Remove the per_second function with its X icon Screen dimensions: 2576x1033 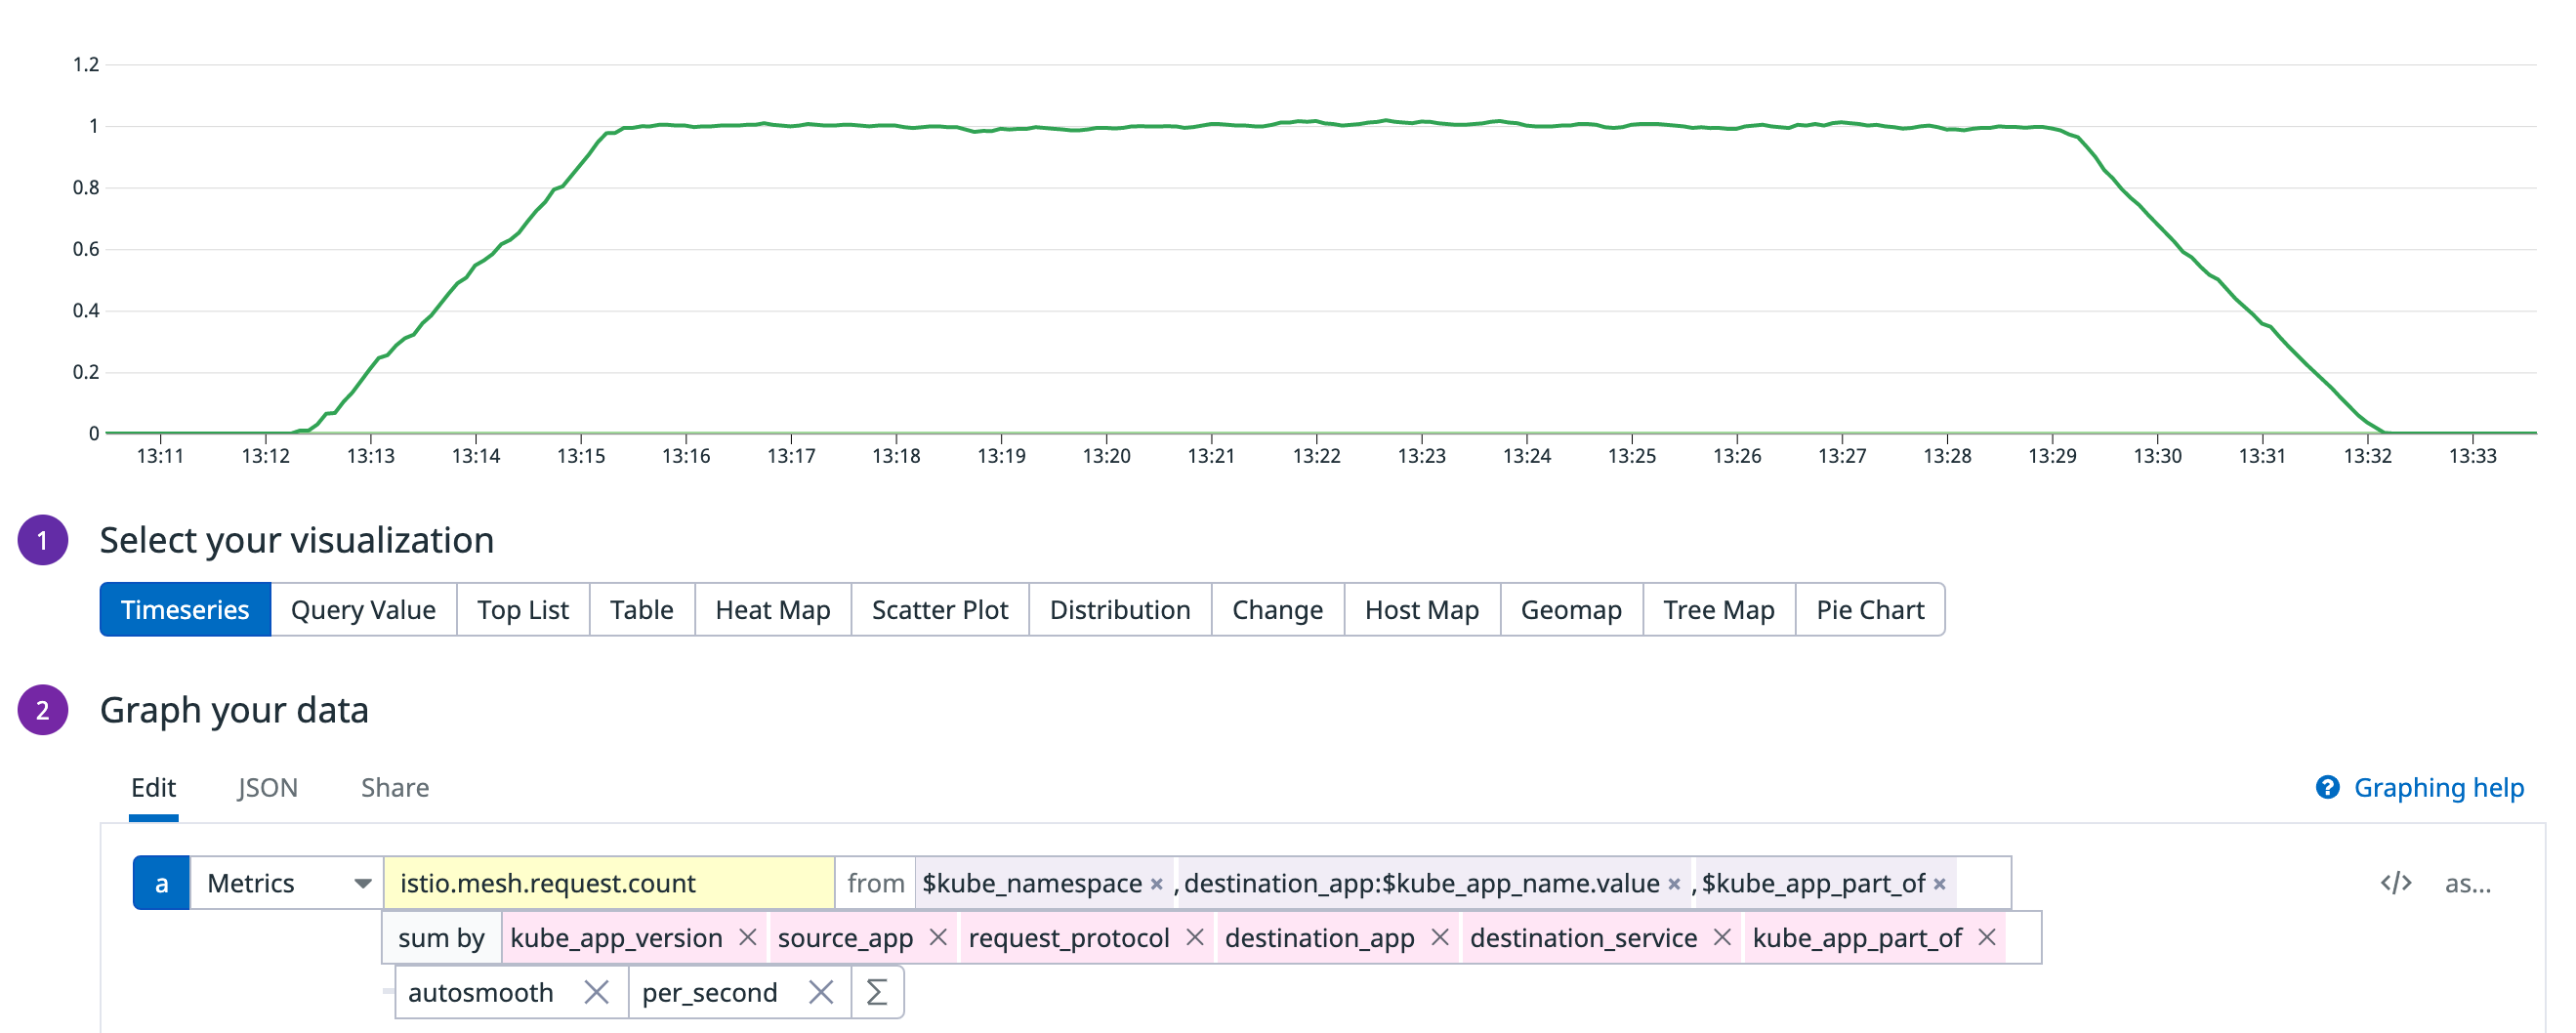(x=822, y=992)
